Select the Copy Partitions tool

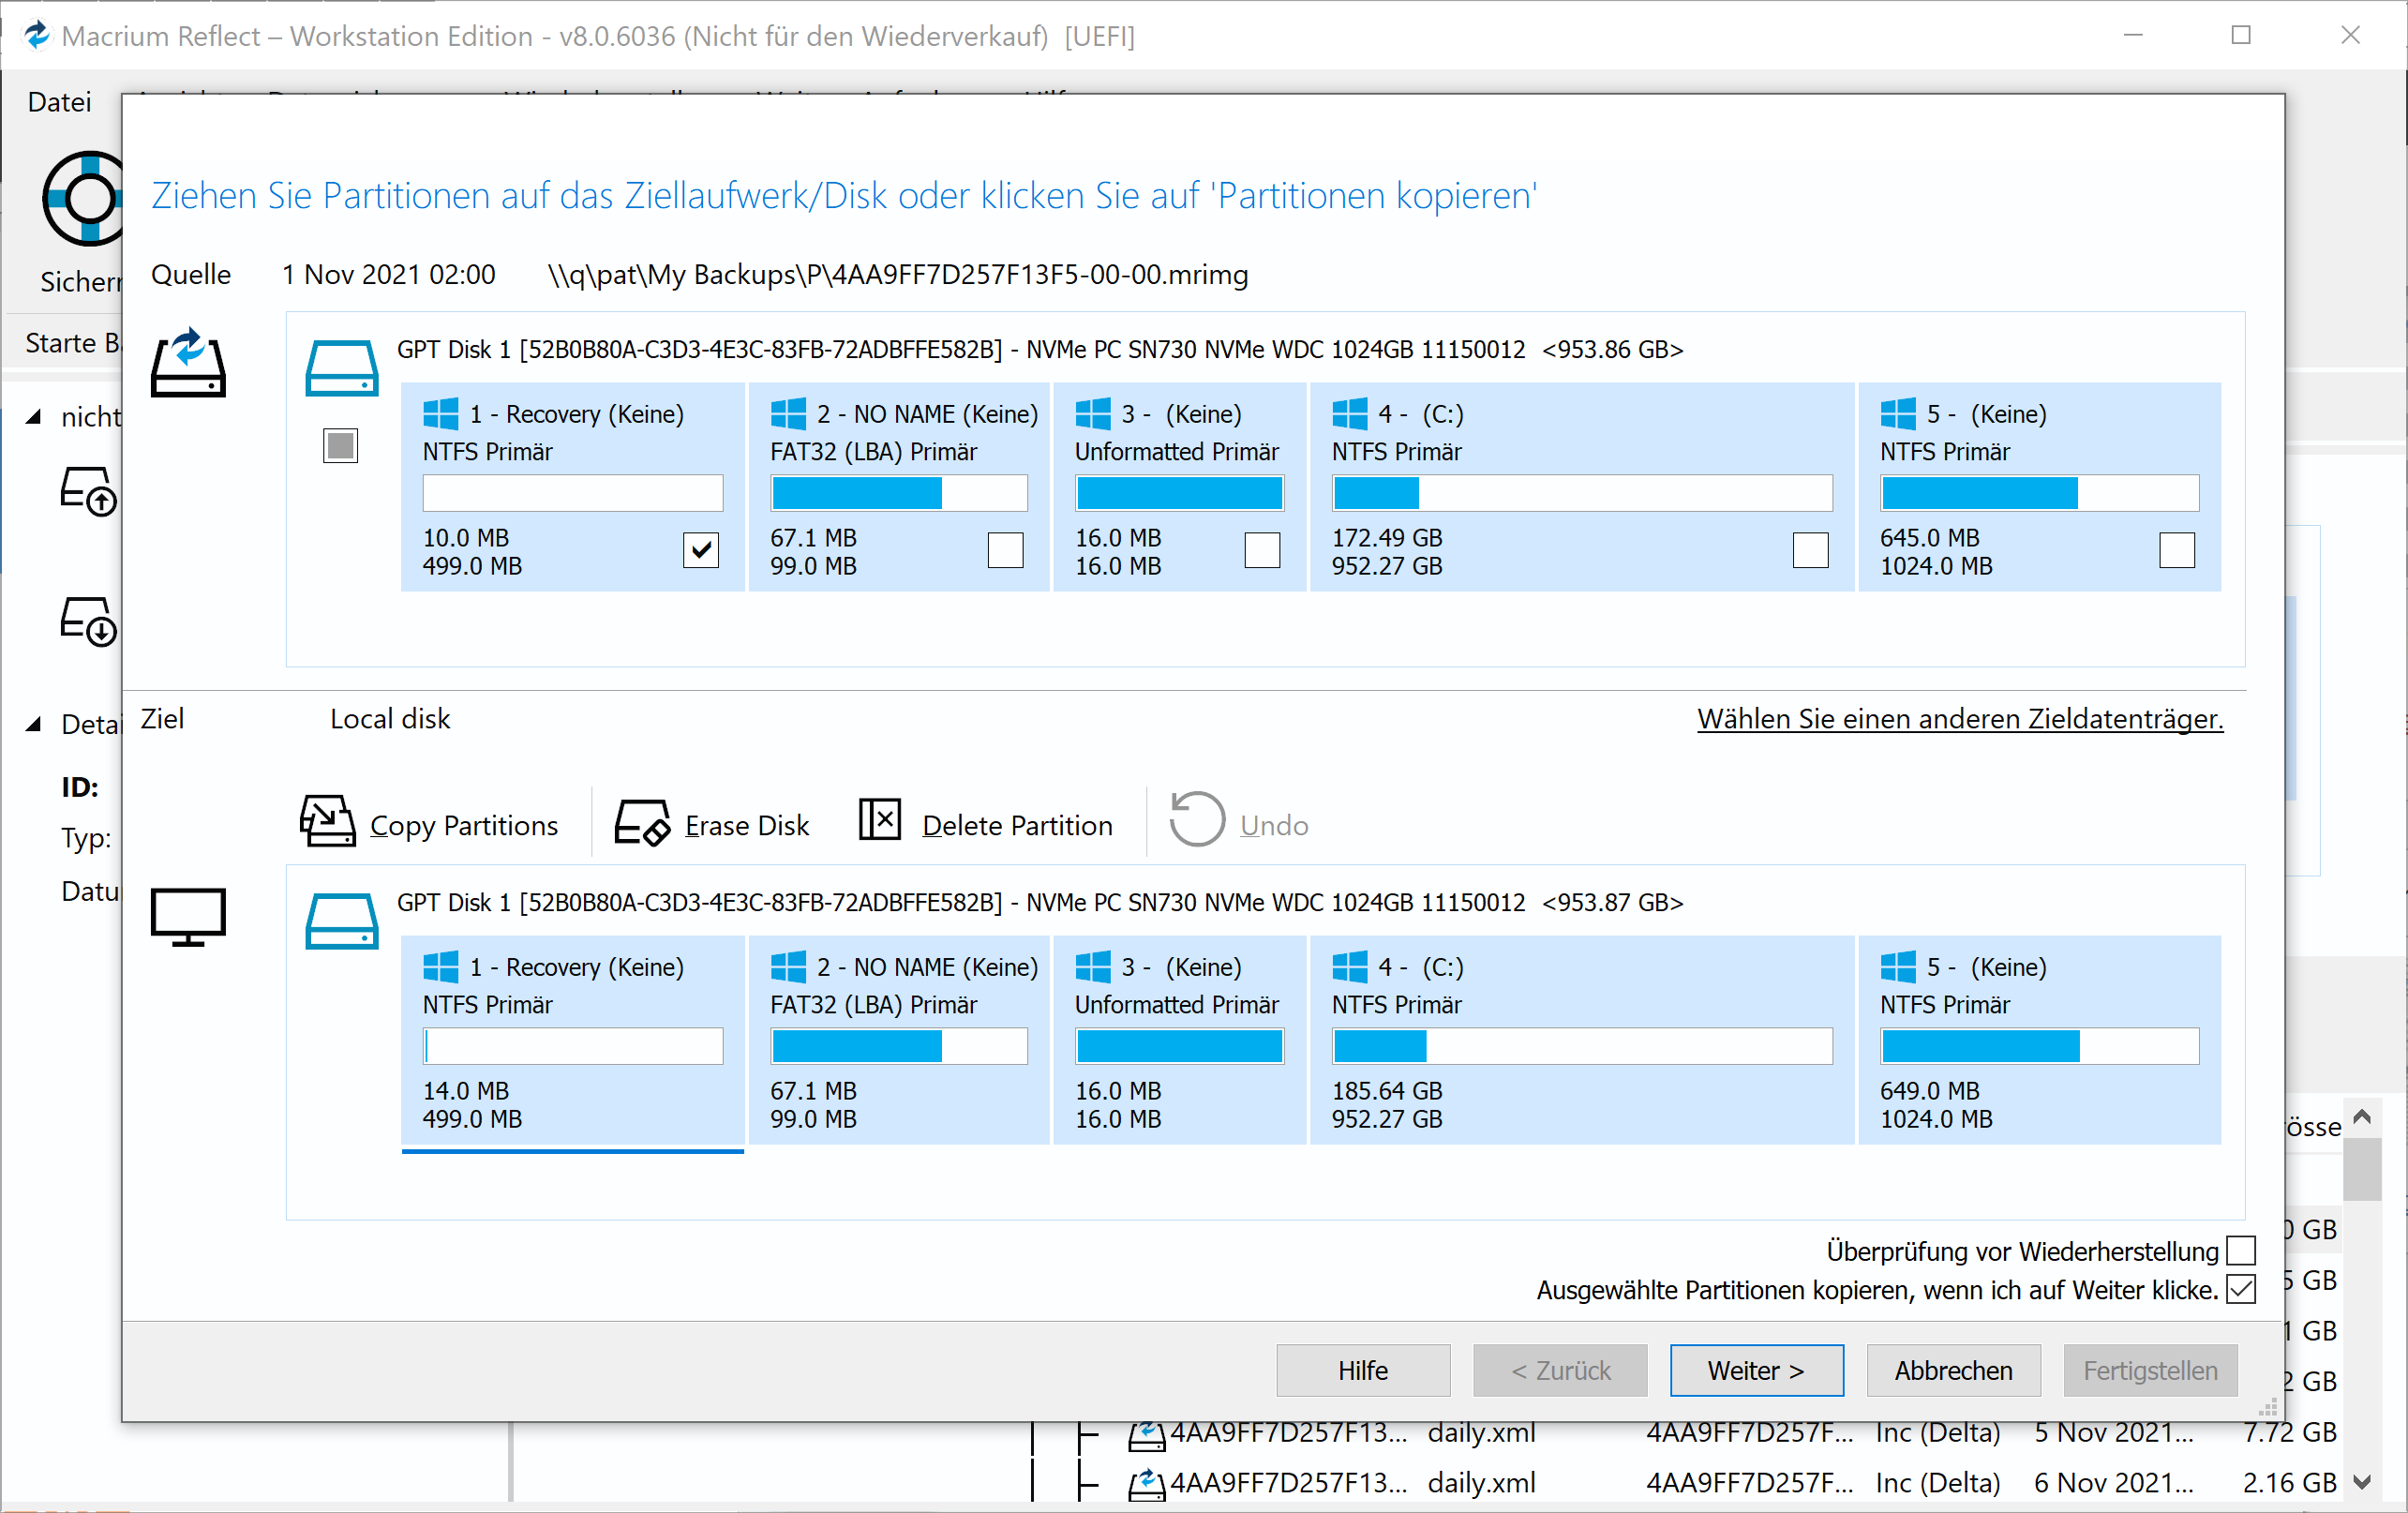pyautogui.click(x=430, y=823)
